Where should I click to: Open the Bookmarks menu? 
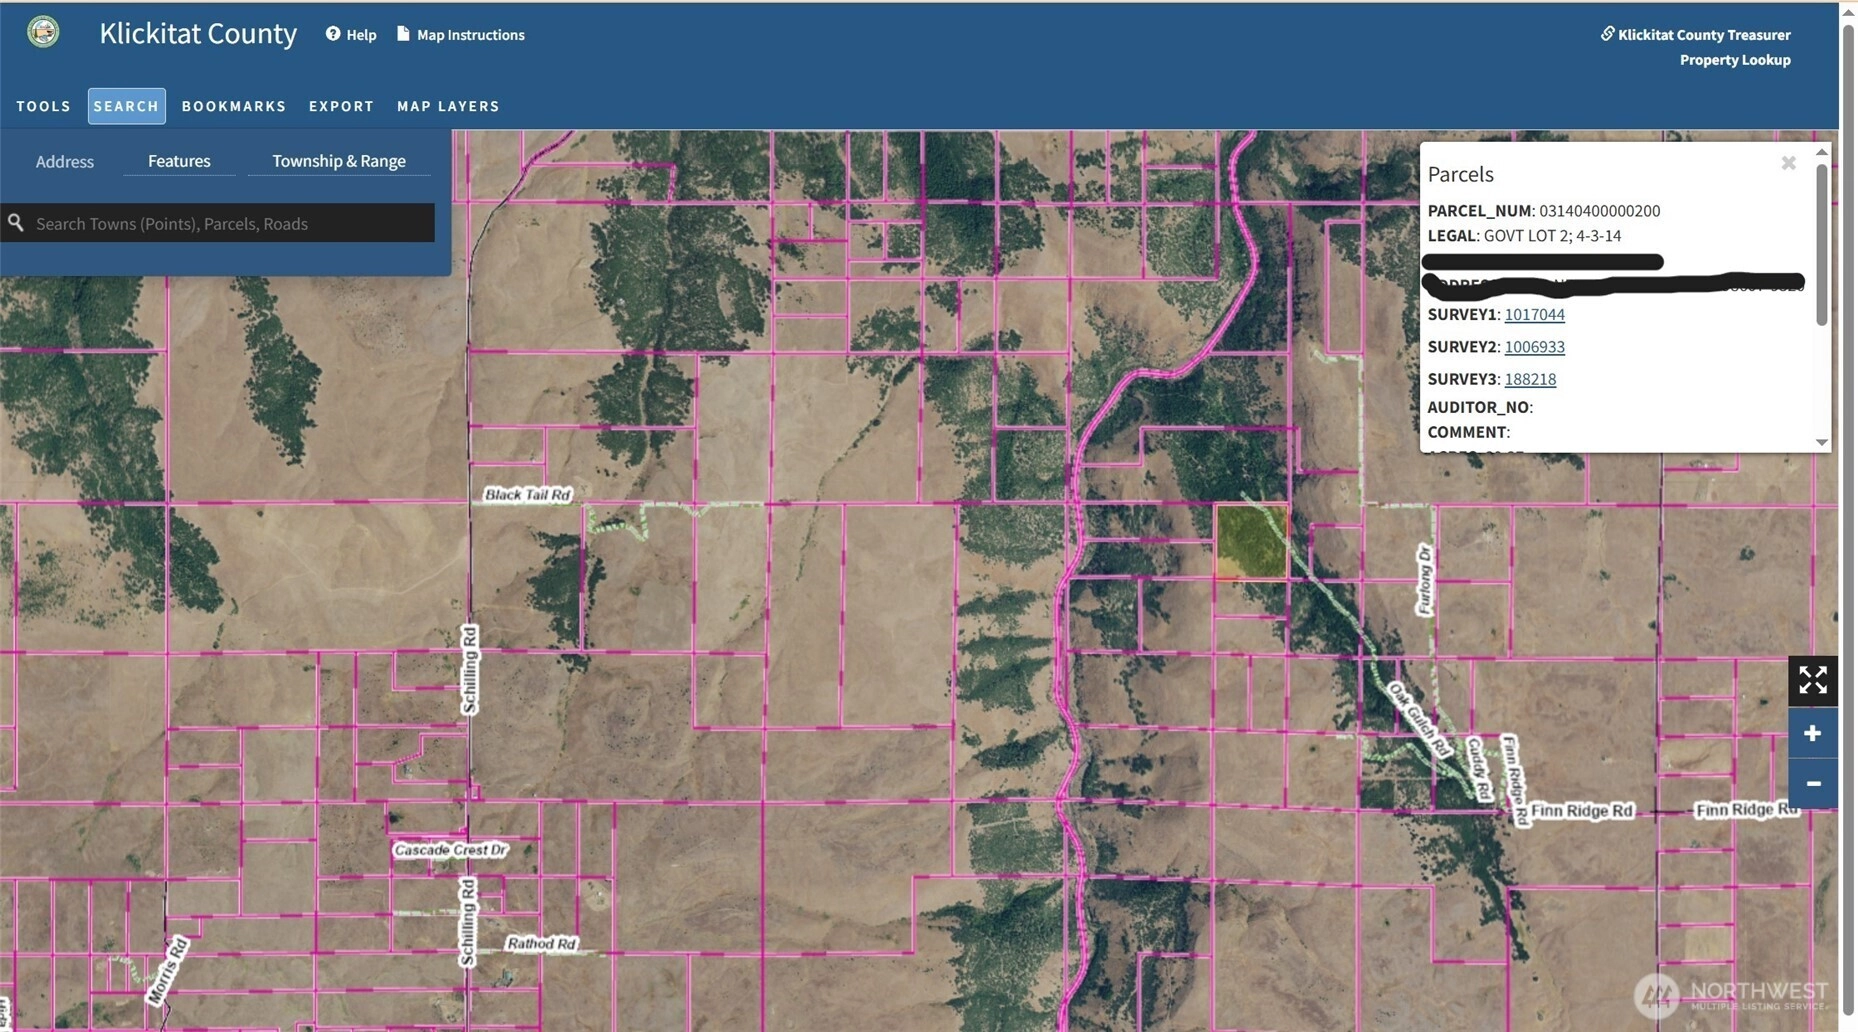click(x=234, y=106)
